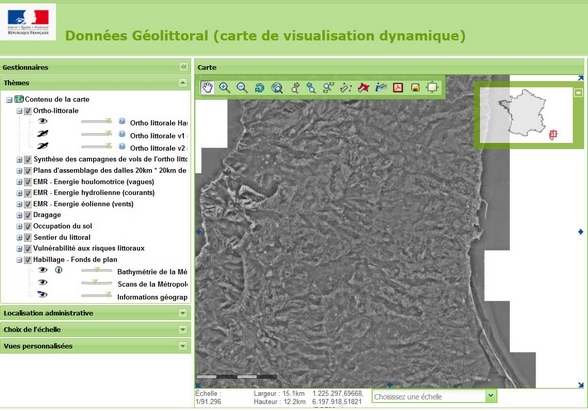Uncheck Sentier du littoral checkbox
Image resolution: width=588 pixels, height=411 pixels.
(x=28, y=238)
